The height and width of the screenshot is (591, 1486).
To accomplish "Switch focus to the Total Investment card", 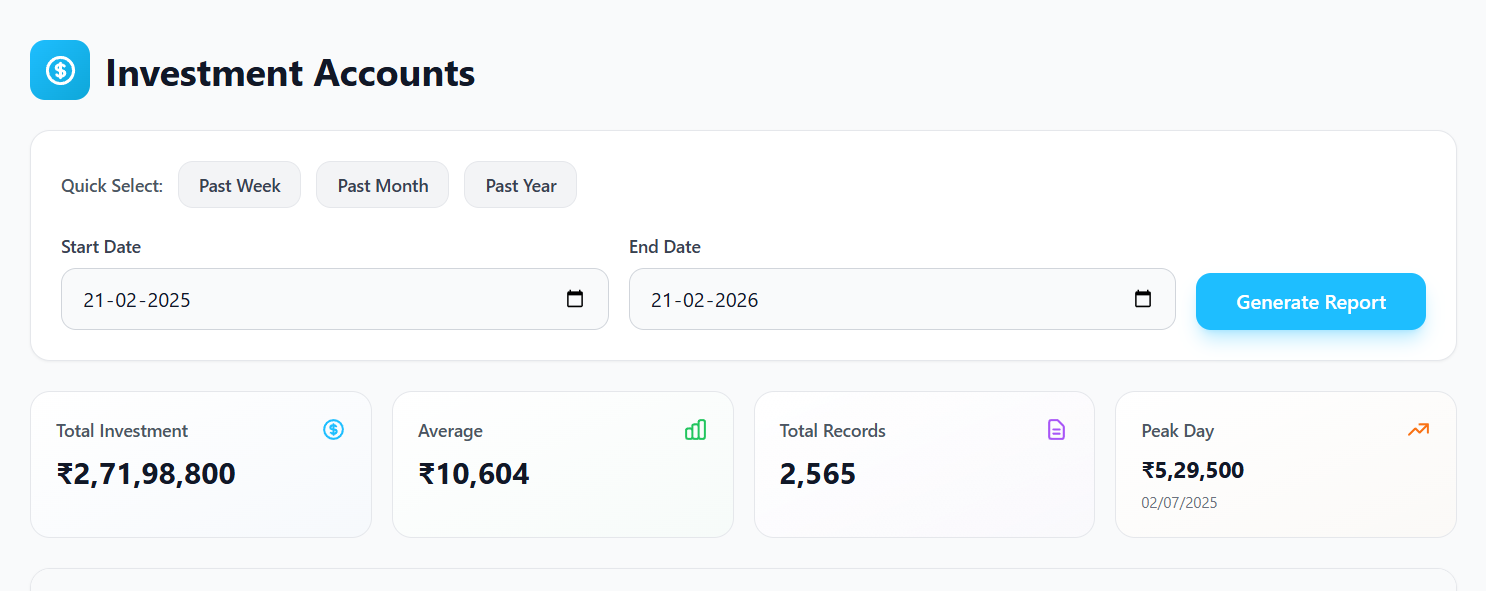I will tap(200, 463).
